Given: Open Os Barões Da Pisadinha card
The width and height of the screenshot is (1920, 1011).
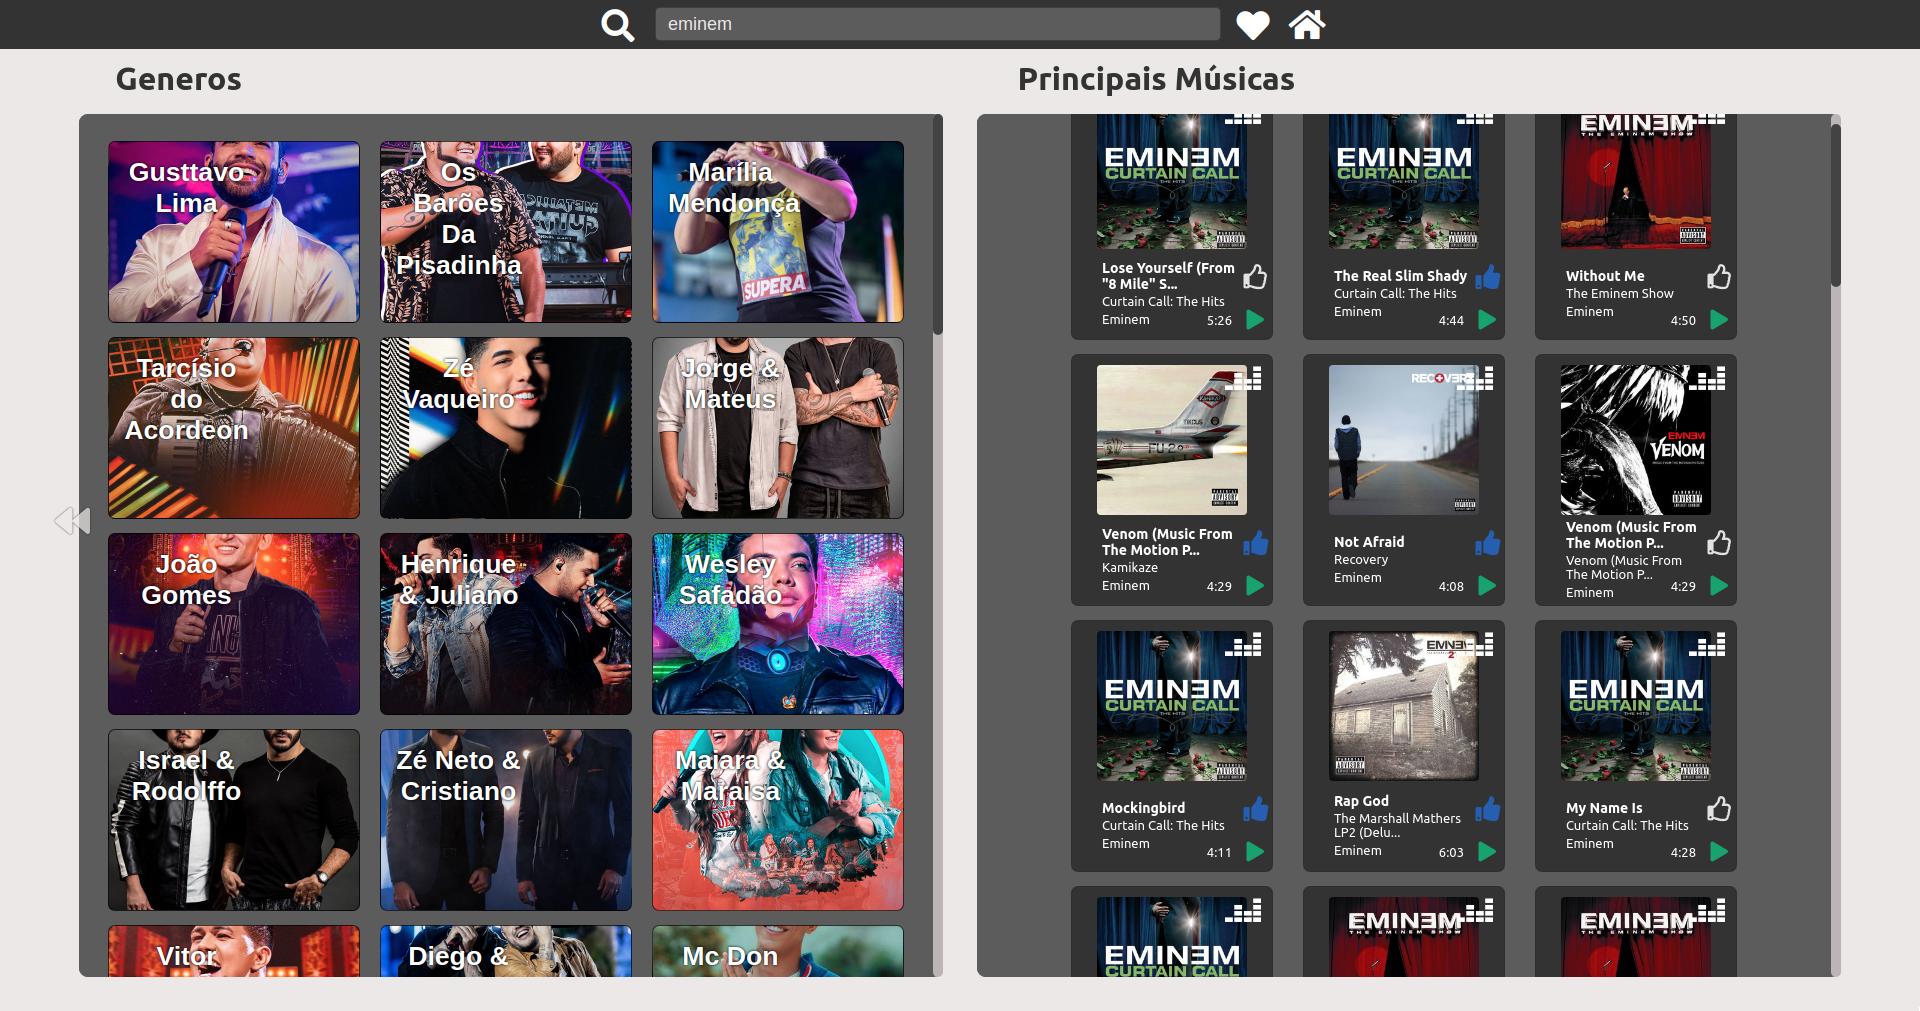Looking at the screenshot, I should [506, 232].
